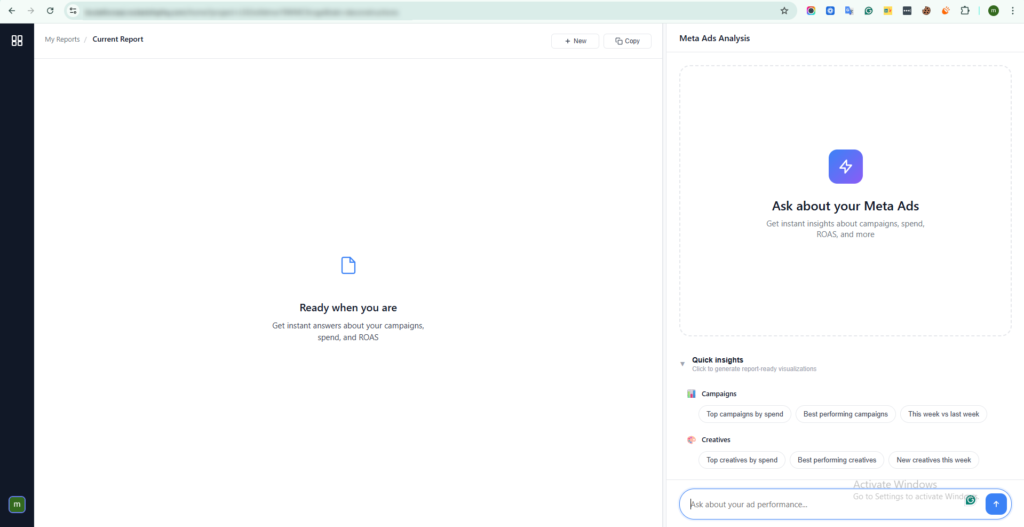Go to My Reports breadcrumb
The image size is (1024, 527).
point(62,40)
